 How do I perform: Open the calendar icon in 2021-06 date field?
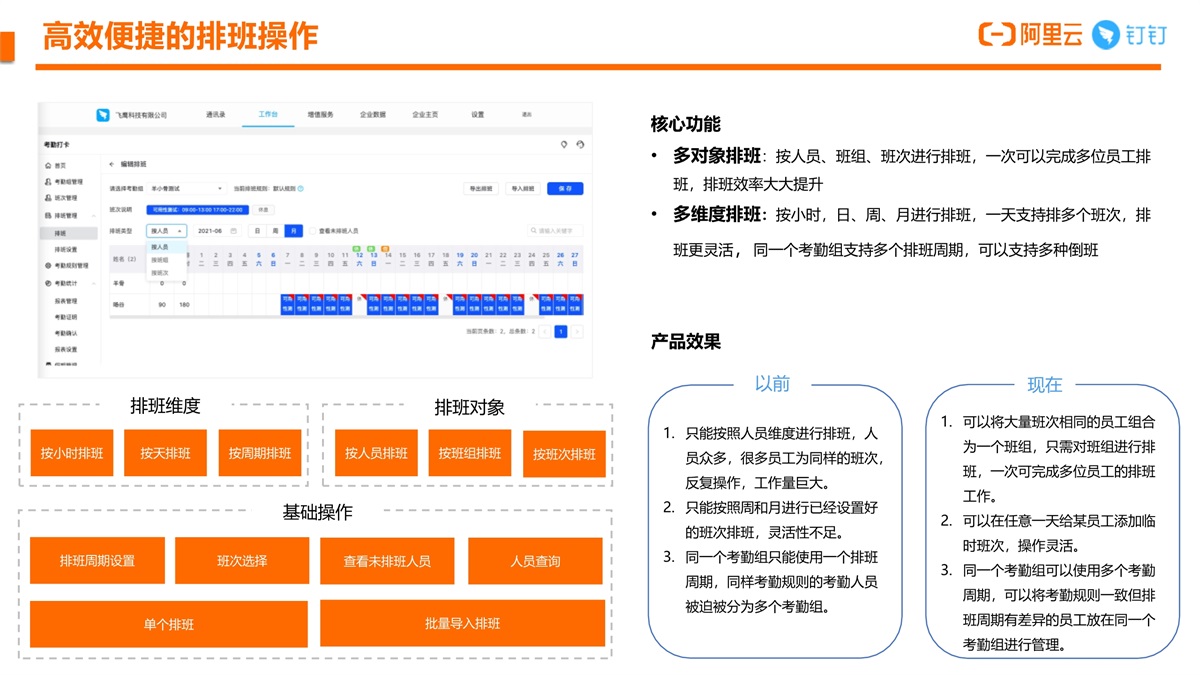click(234, 231)
